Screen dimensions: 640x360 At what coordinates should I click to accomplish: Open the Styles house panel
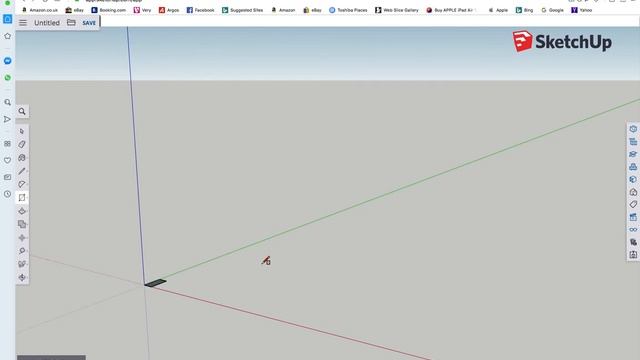[633, 192]
